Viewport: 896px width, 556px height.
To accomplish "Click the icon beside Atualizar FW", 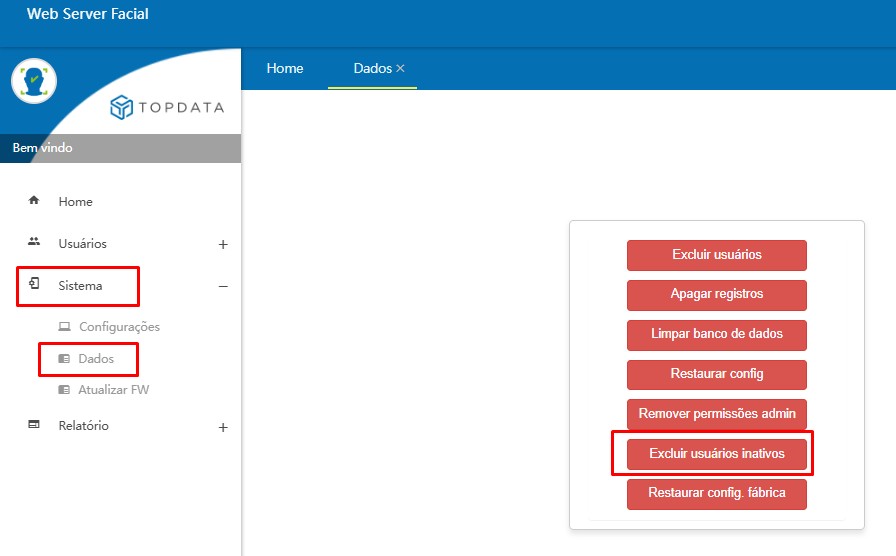I will click(64, 390).
